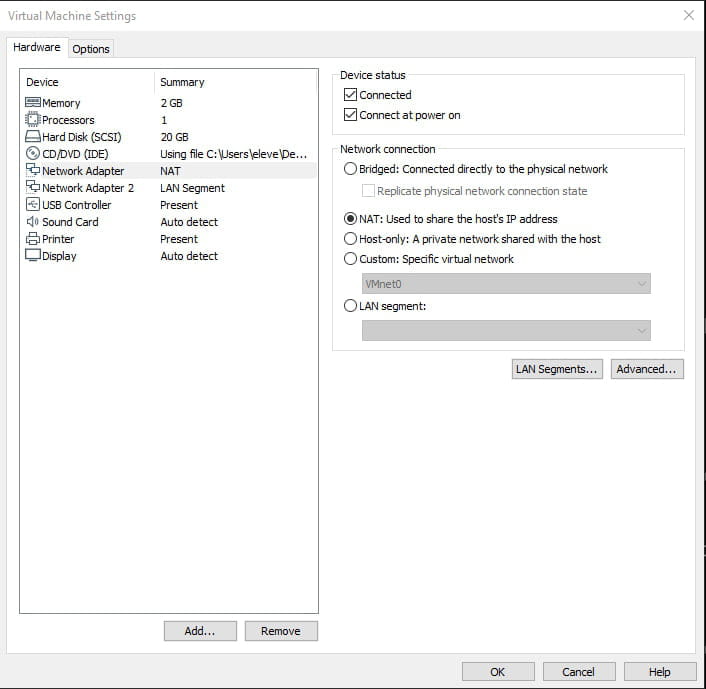The image size is (706, 689).
Task: Click the USB Controller icon
Action: pos(33,204)
